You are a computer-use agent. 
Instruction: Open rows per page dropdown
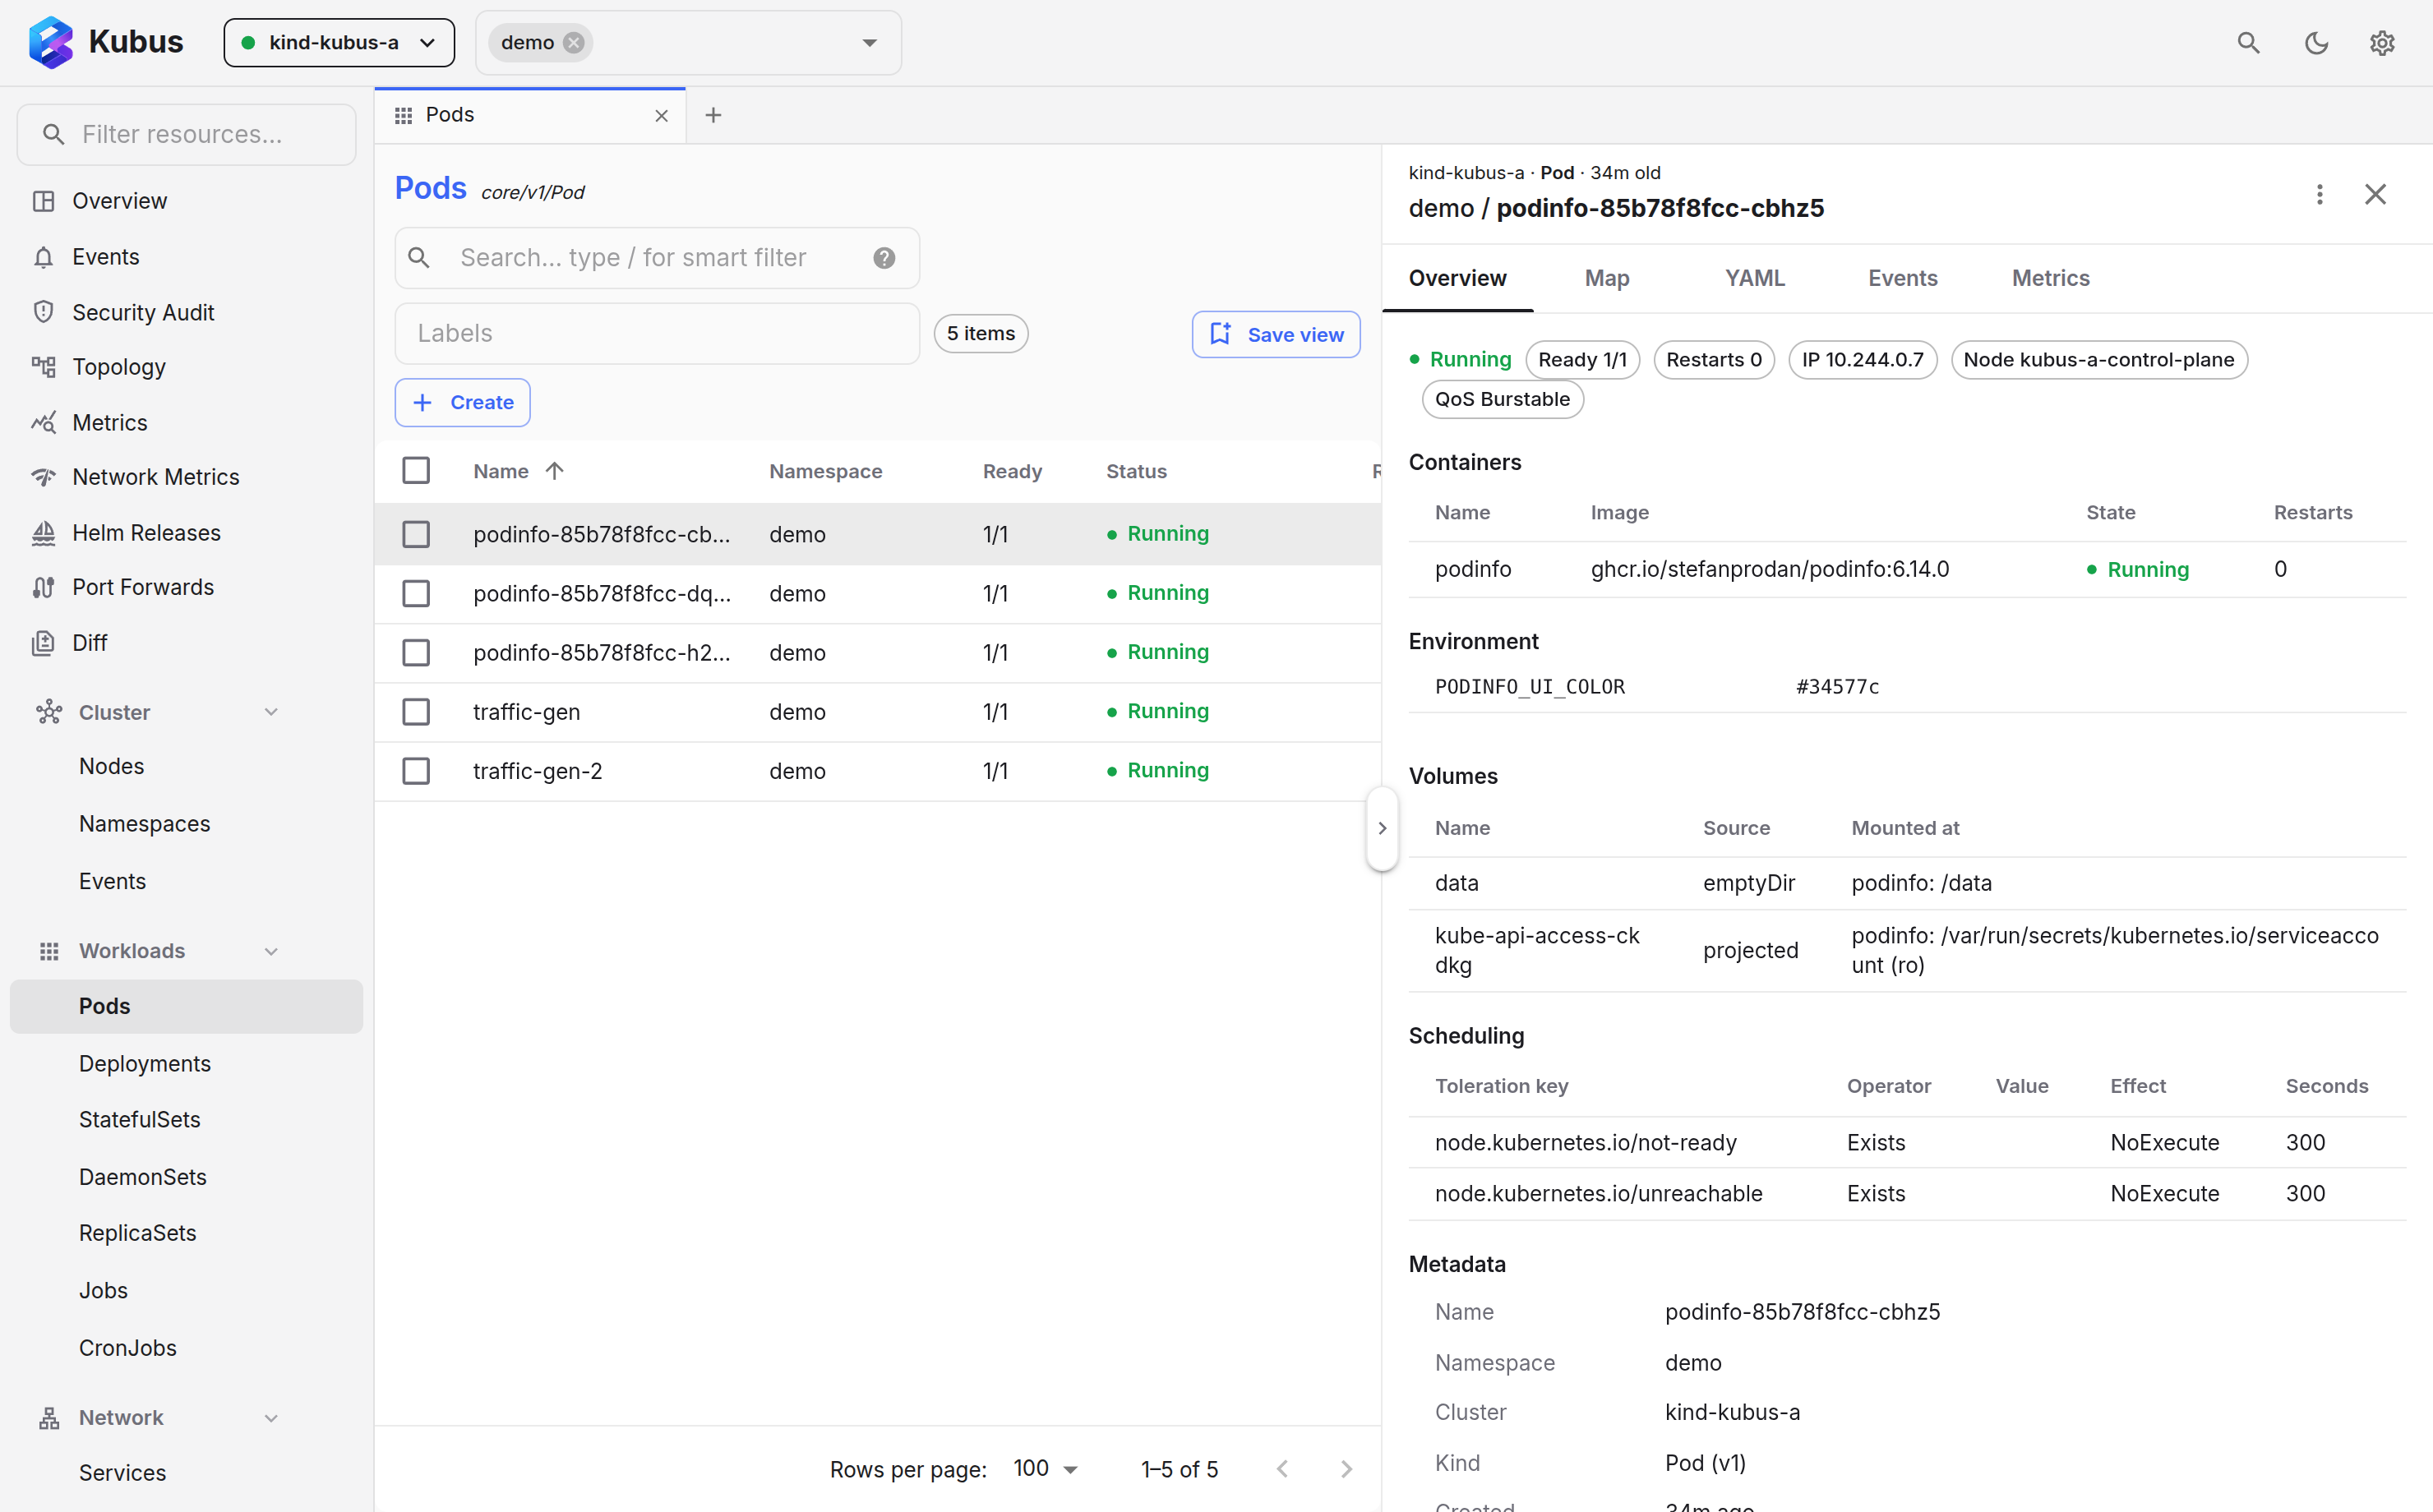1045,1468
